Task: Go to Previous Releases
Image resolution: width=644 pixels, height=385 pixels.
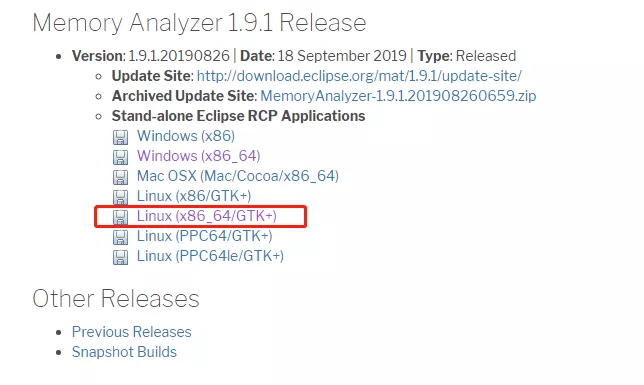Action: (x=131, y=332)
